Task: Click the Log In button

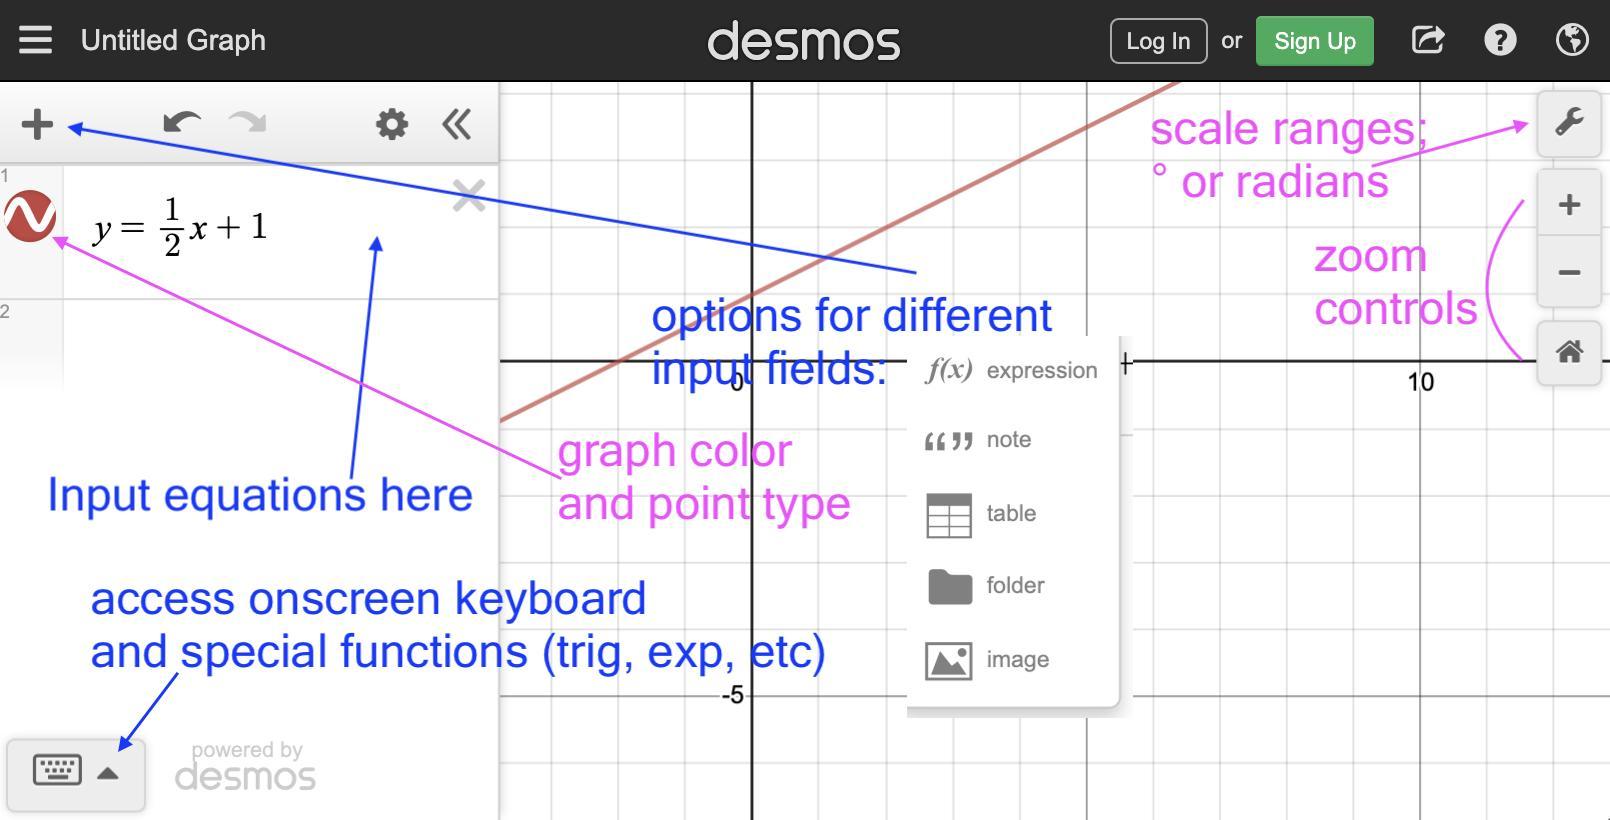Action: tap(1158, 41)
